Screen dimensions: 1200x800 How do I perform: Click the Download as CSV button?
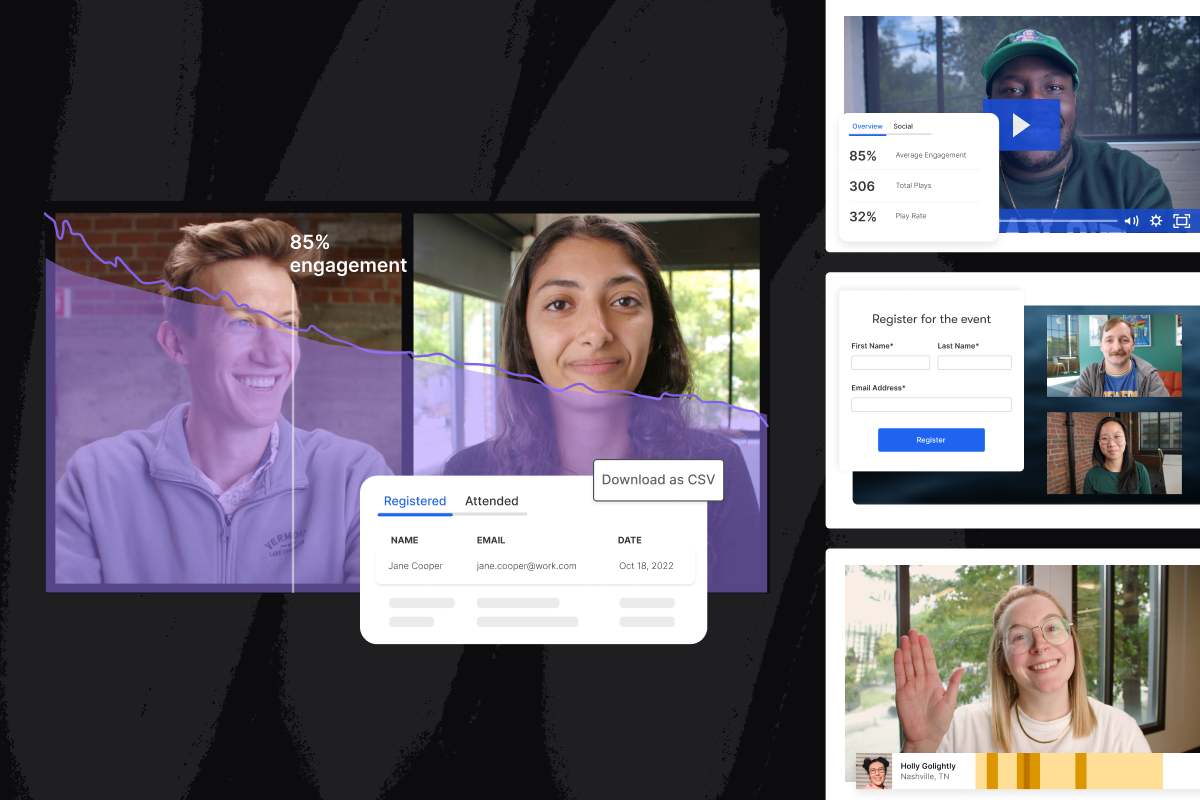(658, 479)
